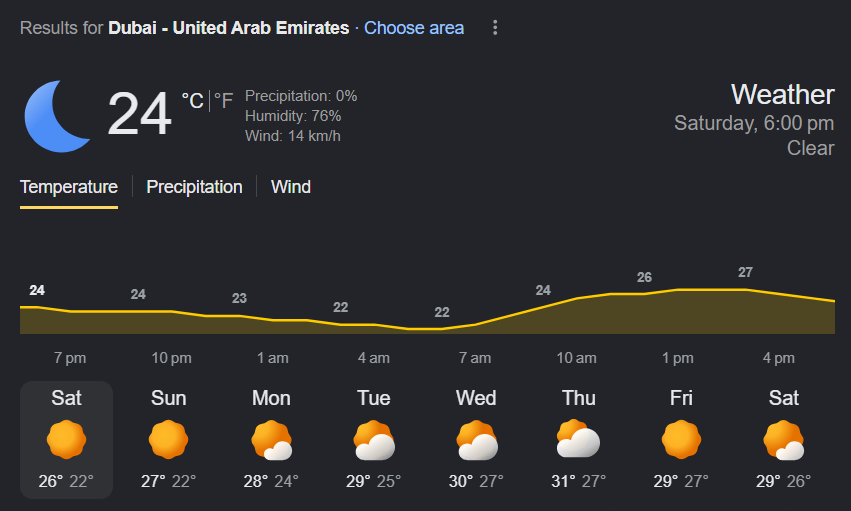Switch units to Fahrenheit
This screenshot has width=851, height=511.
pos(224,100)
